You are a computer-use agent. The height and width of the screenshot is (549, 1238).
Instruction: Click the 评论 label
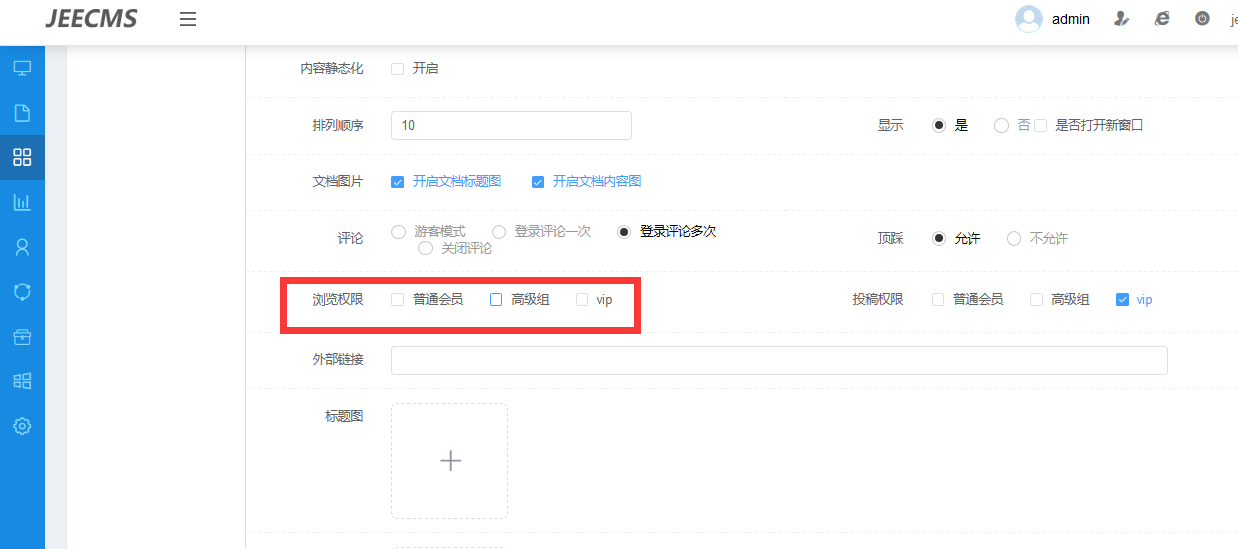[351, 239]
